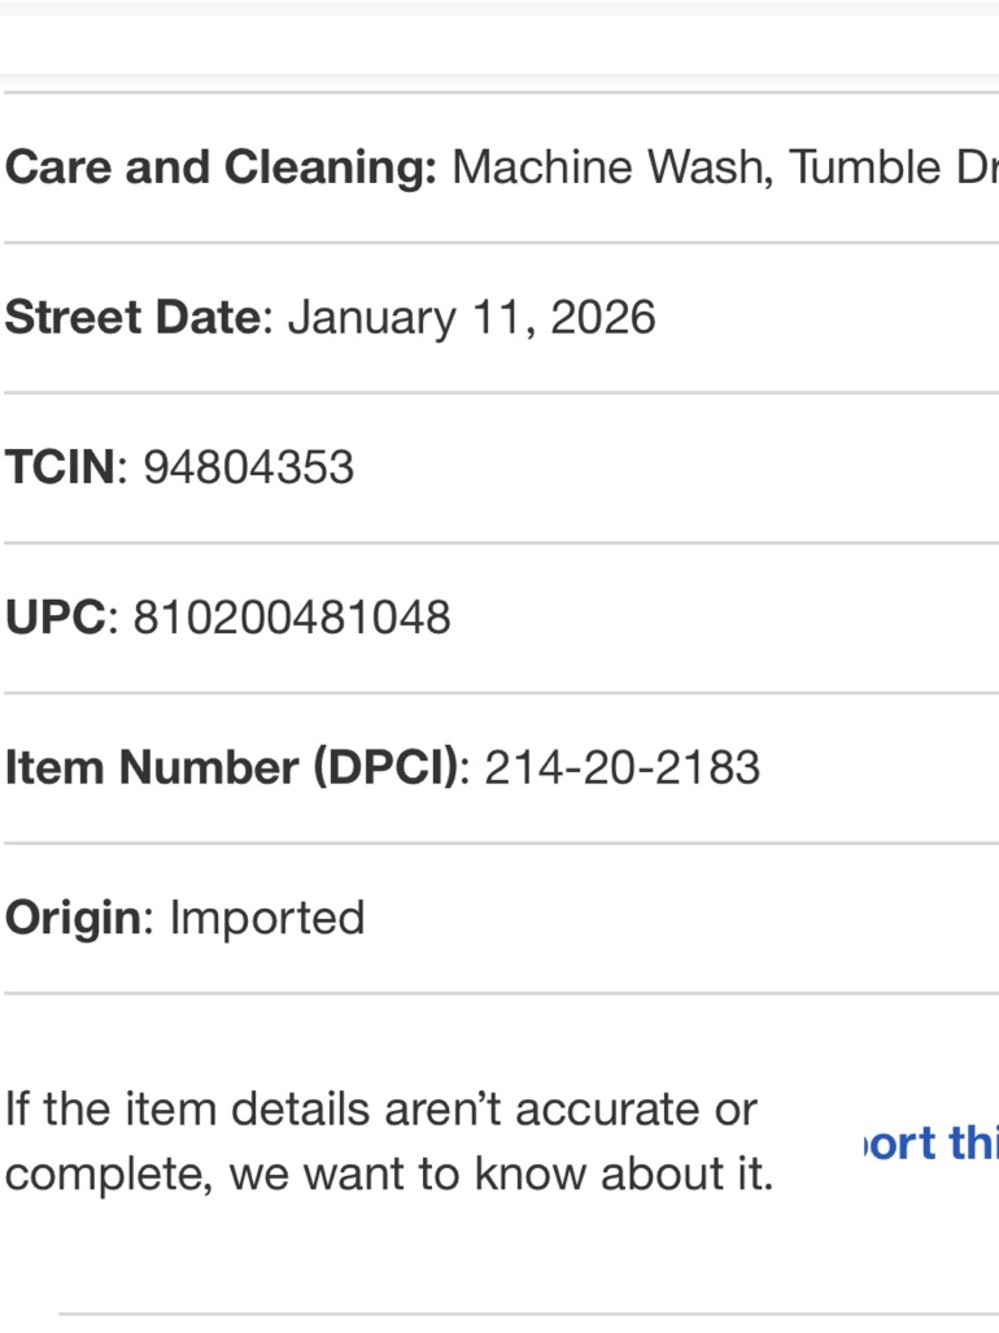
Task: Click the Origin label
Action: pos(73,917)
